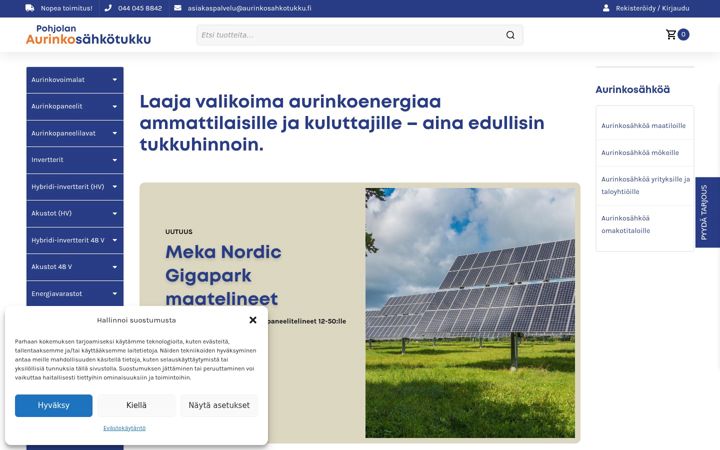The height and width of the screenshot is (450, 720).
Task: Expand Aurinkopaneelilavat menu arrow
Action: pos(115,133)
